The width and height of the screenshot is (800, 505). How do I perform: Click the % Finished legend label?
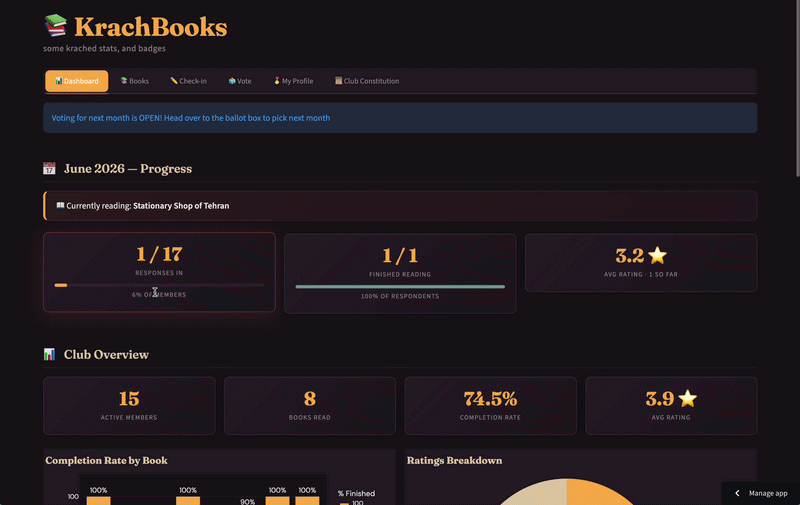point(356,493)
